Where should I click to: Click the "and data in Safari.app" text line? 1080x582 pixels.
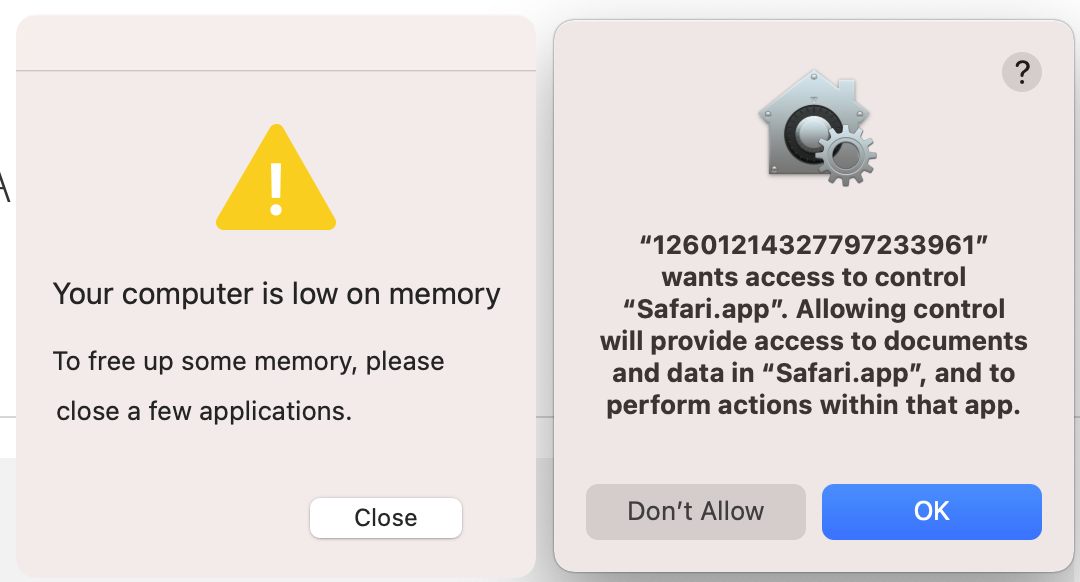(x=813, y=373)
